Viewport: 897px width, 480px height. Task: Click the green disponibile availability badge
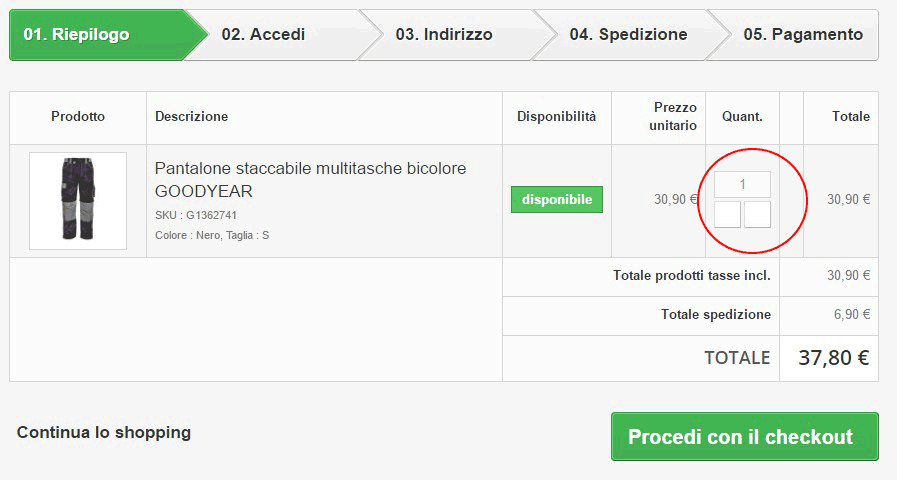point(556,199)
